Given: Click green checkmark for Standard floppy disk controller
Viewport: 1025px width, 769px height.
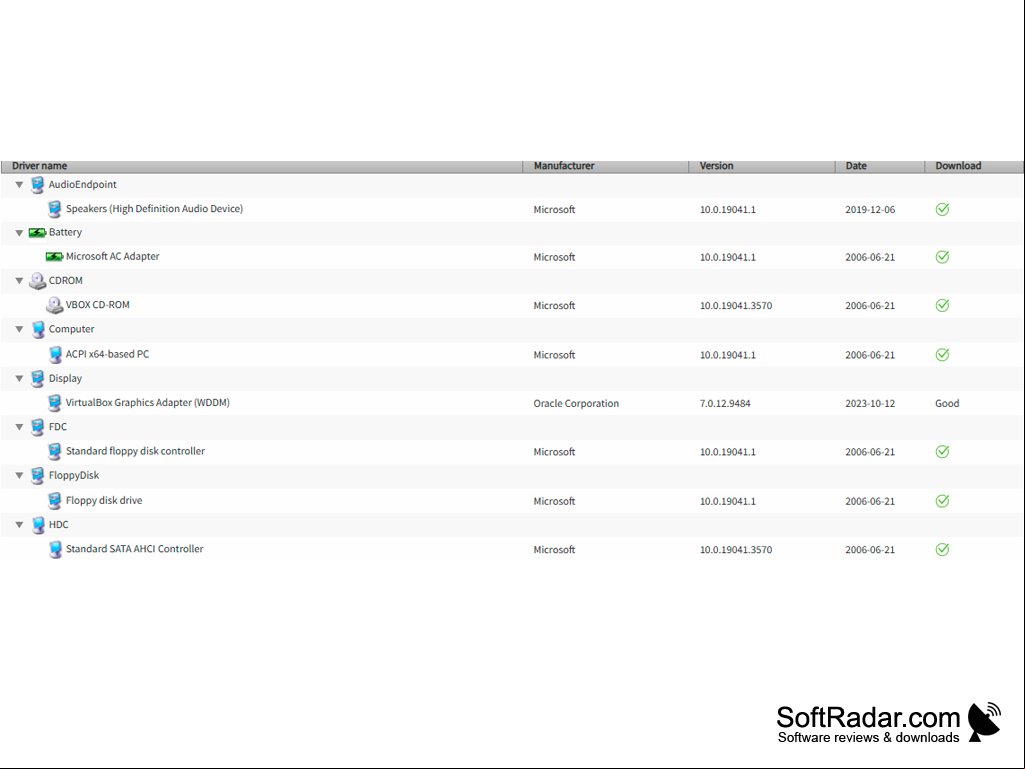Looking at the screenshot, I should pyautogui.click(x=942, y=452).
